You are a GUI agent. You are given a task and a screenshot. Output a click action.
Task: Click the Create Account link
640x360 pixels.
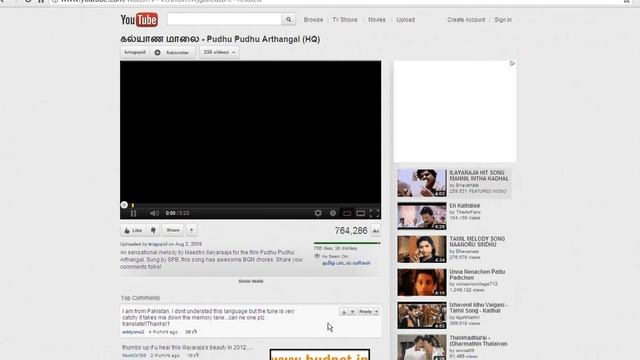point(466,20)
